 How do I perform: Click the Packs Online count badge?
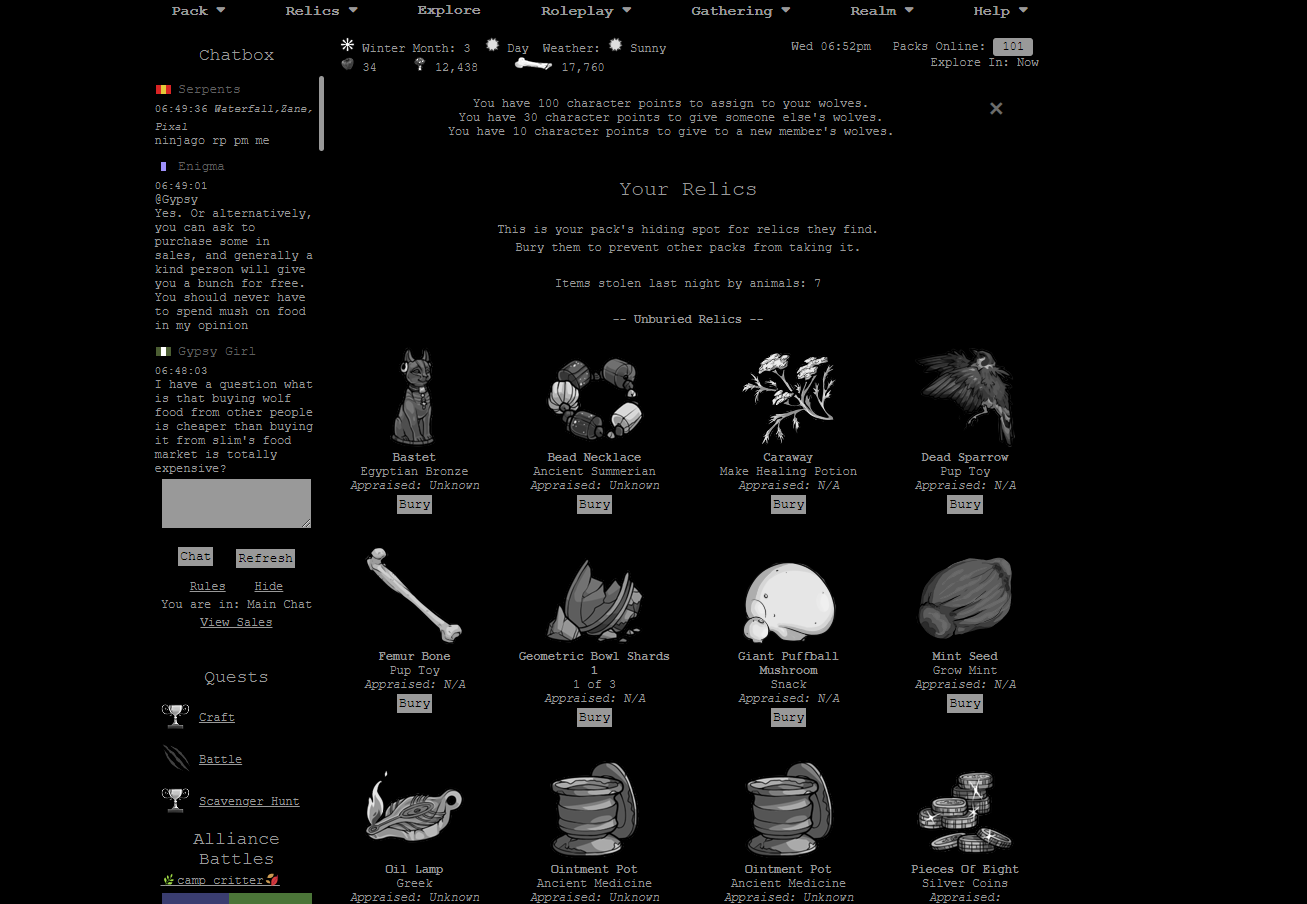point(1012,47)
